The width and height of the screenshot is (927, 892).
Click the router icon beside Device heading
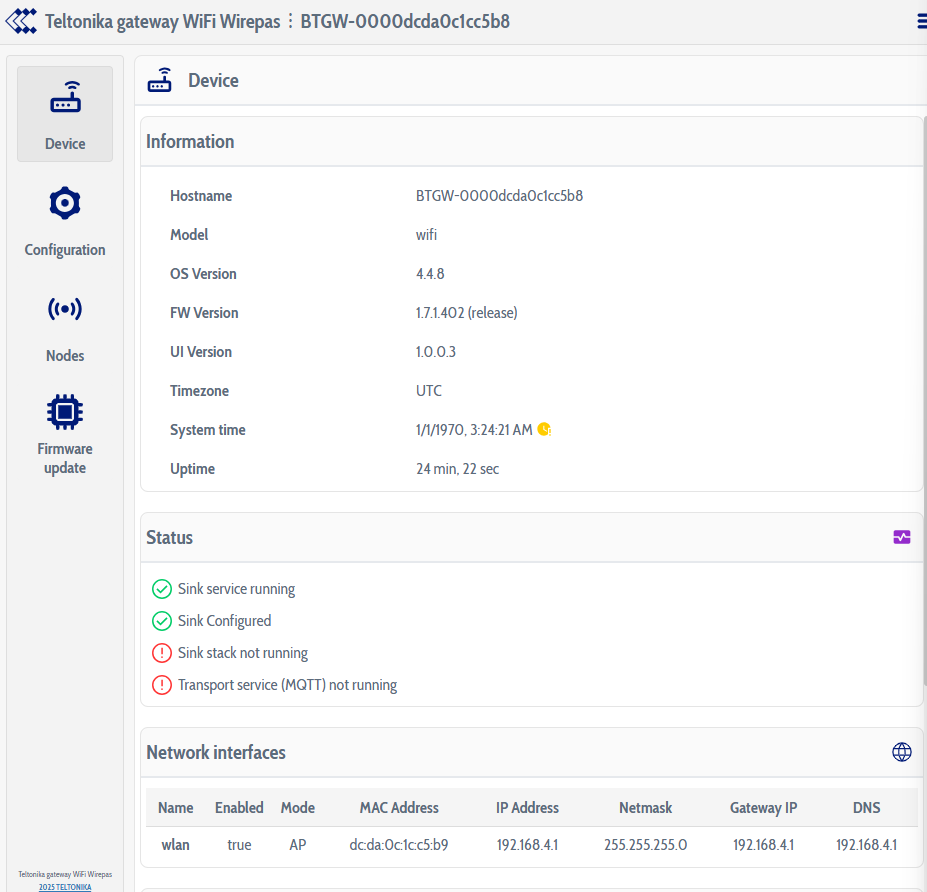[x=160, y=81]
